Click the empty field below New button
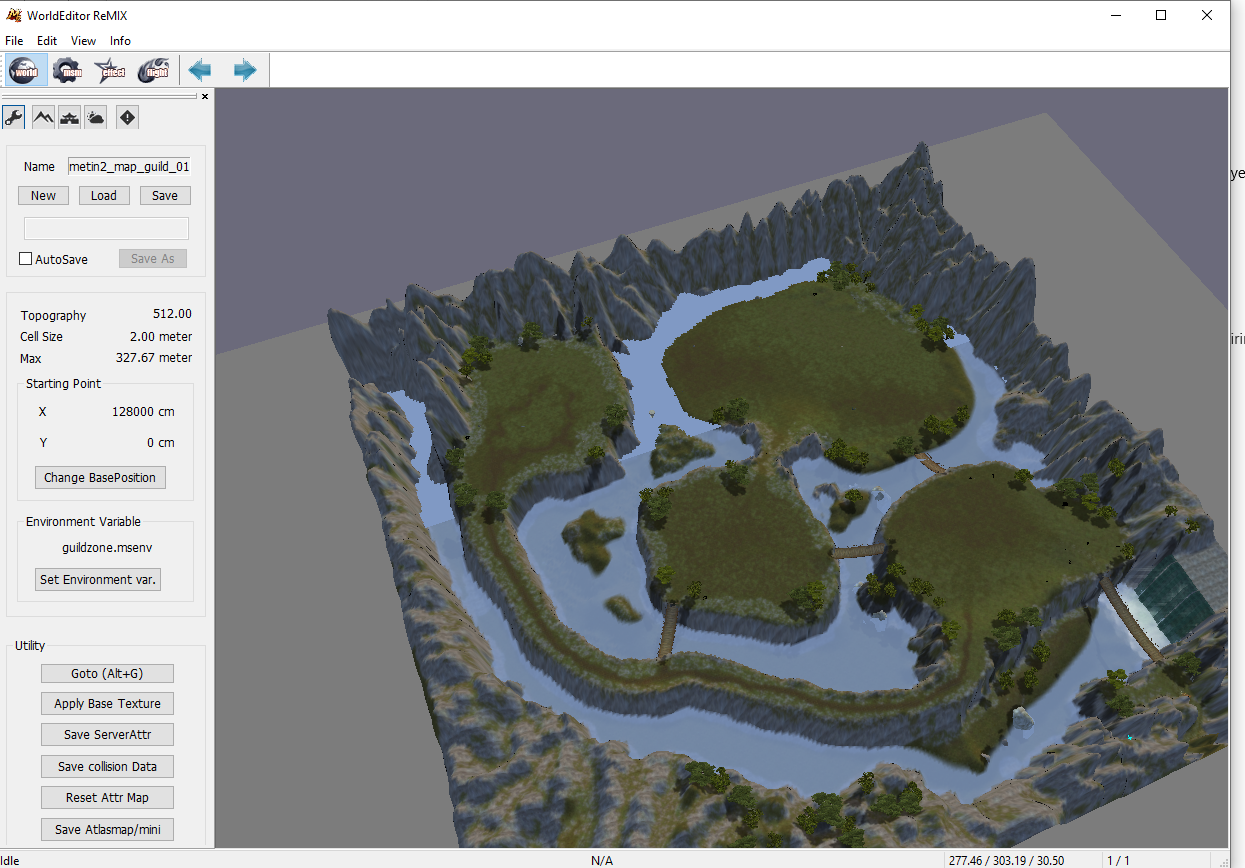The width and height of the screenshot is (1245, 868). click(106, 228)
